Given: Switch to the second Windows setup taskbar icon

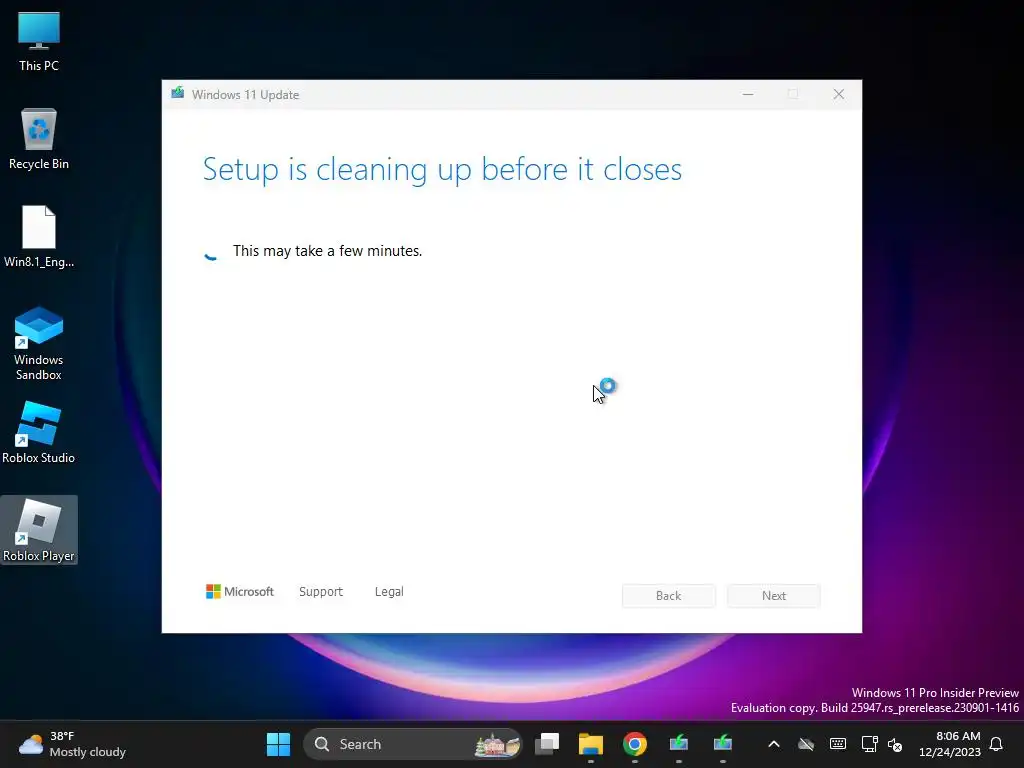Looking at the screenshot, I should point(722,744).
